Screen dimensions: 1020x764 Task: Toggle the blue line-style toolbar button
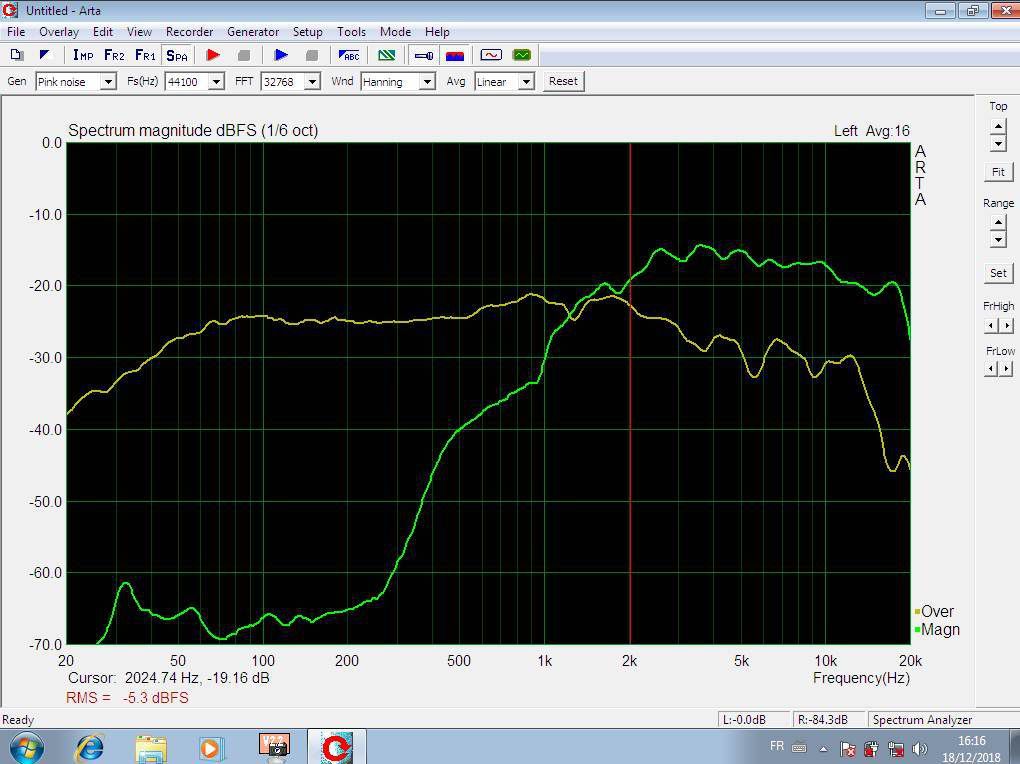point(424,55)
